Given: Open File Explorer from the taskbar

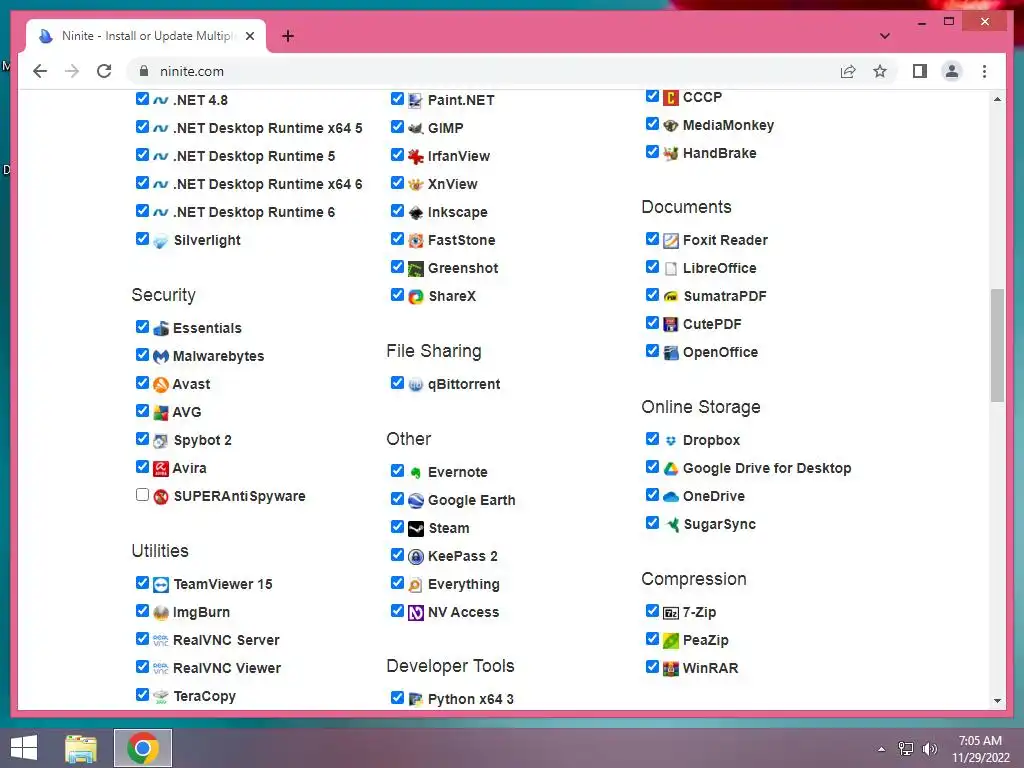Looking at the screenshot, I should tap(81, 748).
